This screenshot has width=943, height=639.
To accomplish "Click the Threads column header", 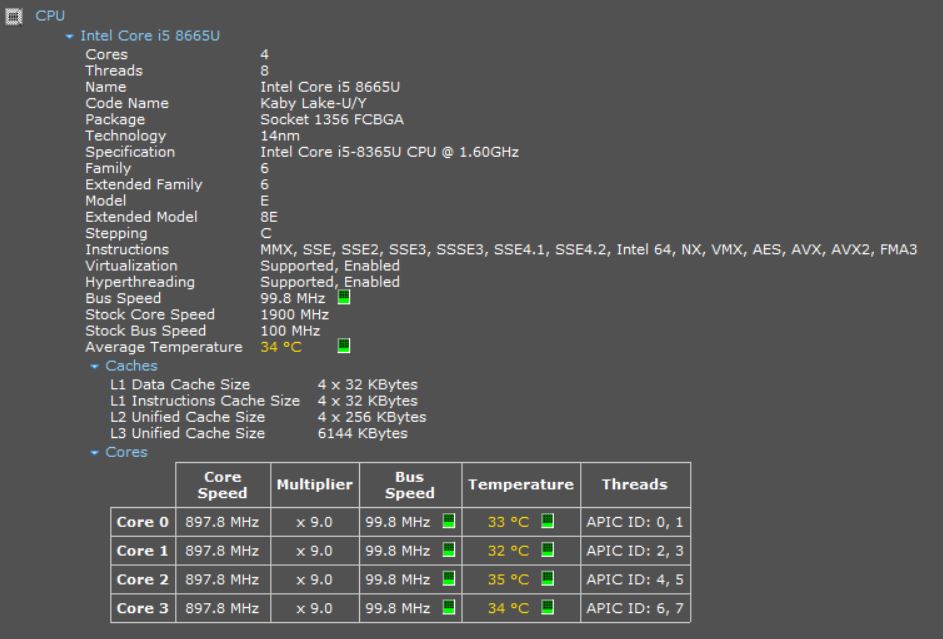I will coord(634,484).
